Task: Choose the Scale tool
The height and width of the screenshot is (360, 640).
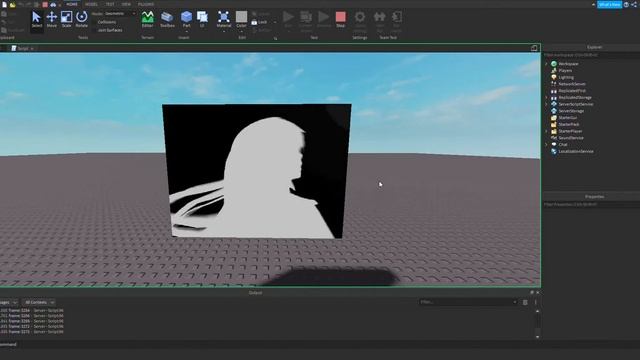Action: point(67,19)
